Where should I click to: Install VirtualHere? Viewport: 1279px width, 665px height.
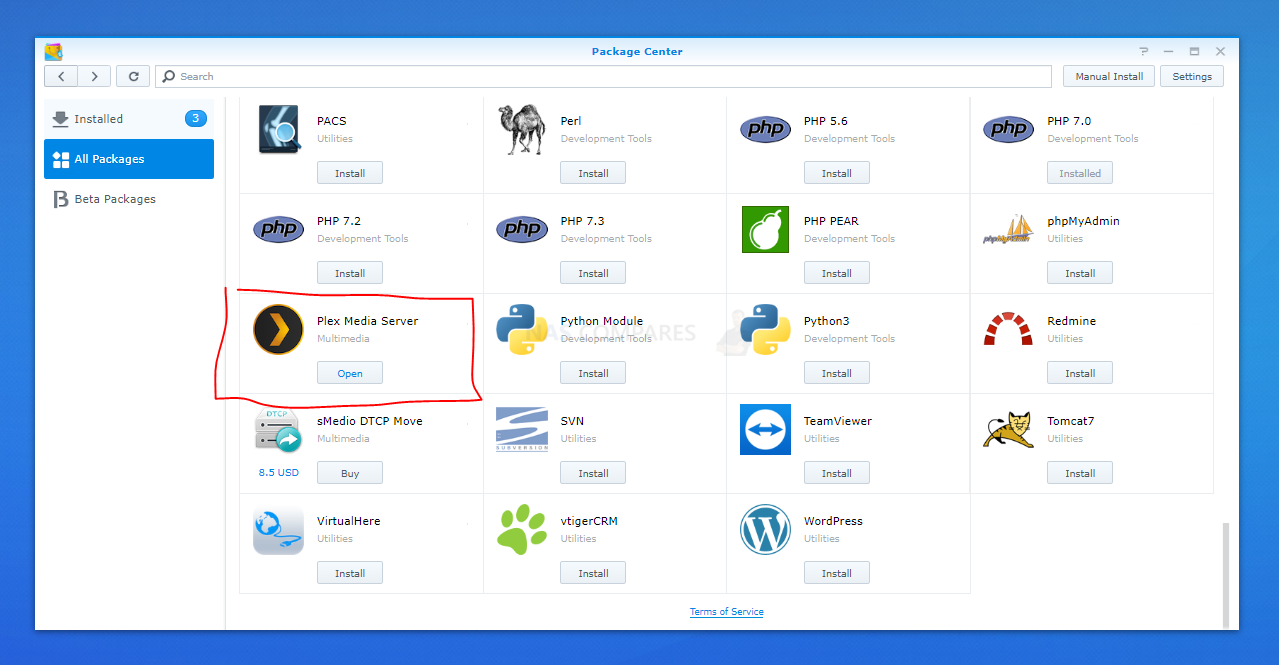(x=350, y=573)
